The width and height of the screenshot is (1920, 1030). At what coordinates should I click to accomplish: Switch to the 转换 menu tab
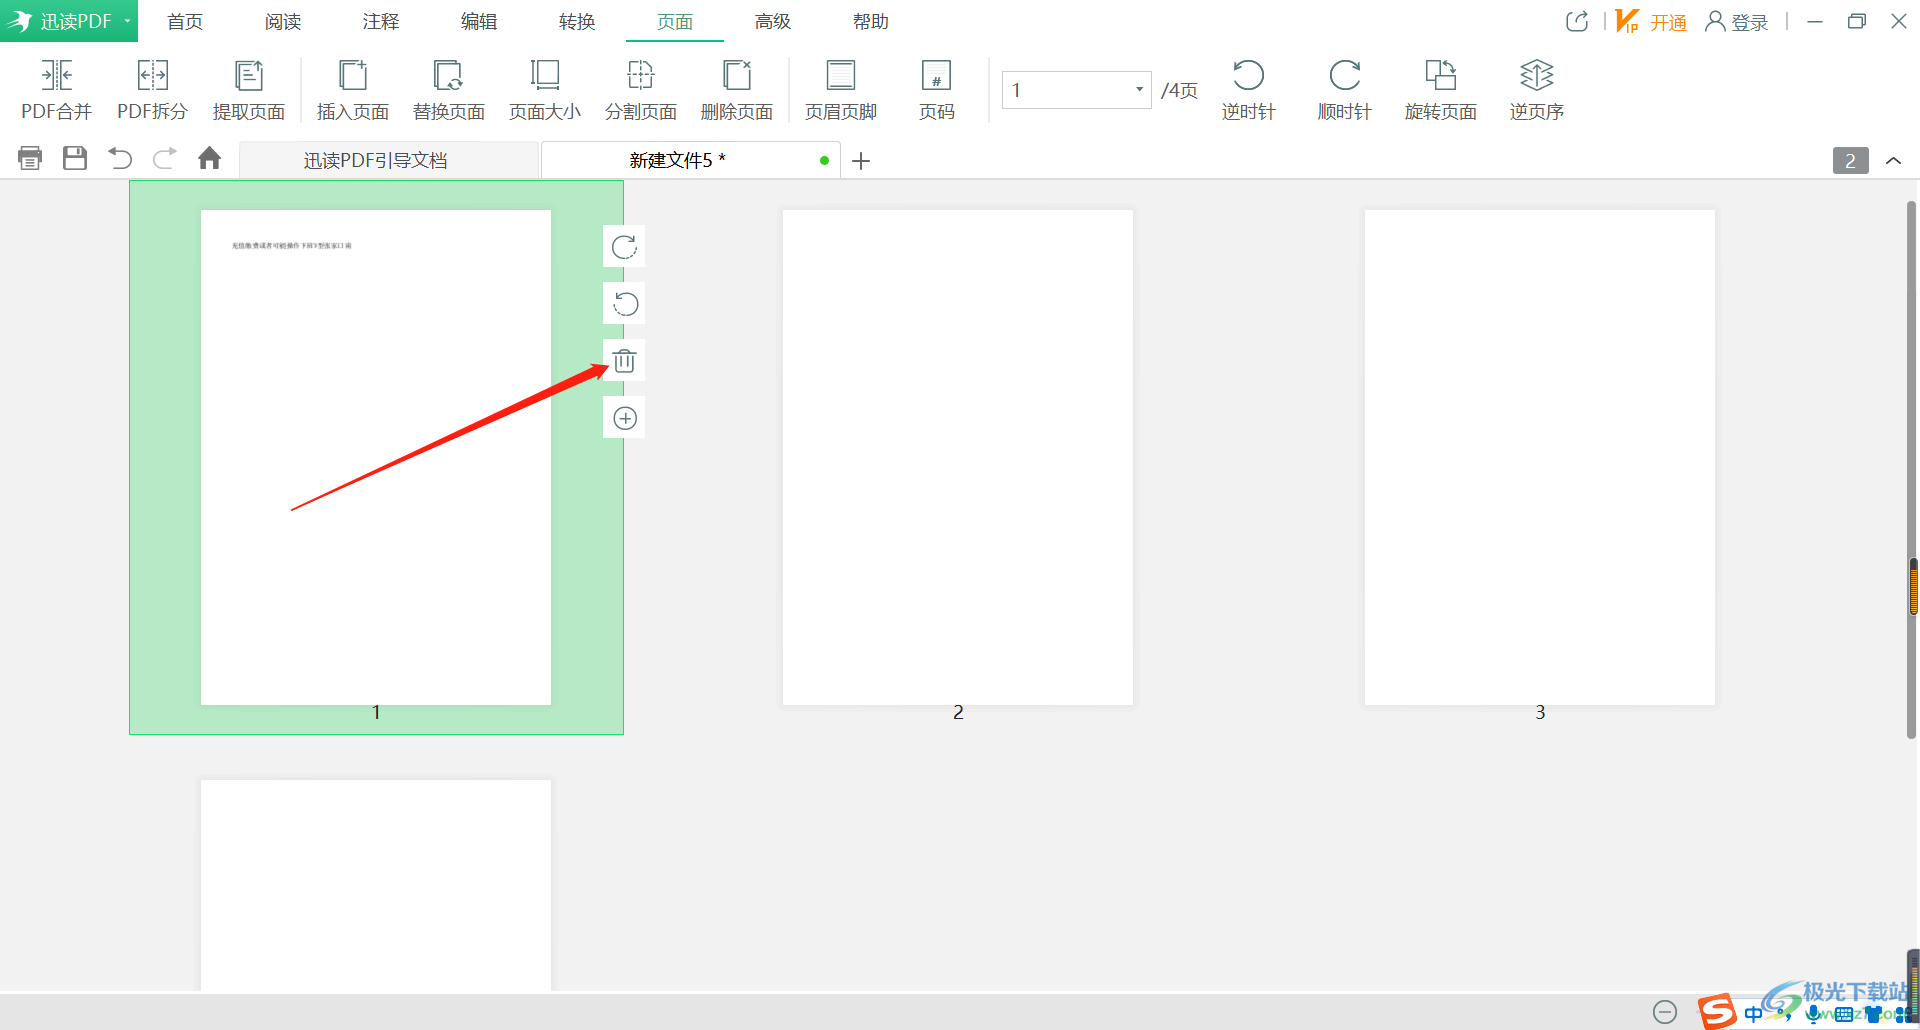pos(577,21)
